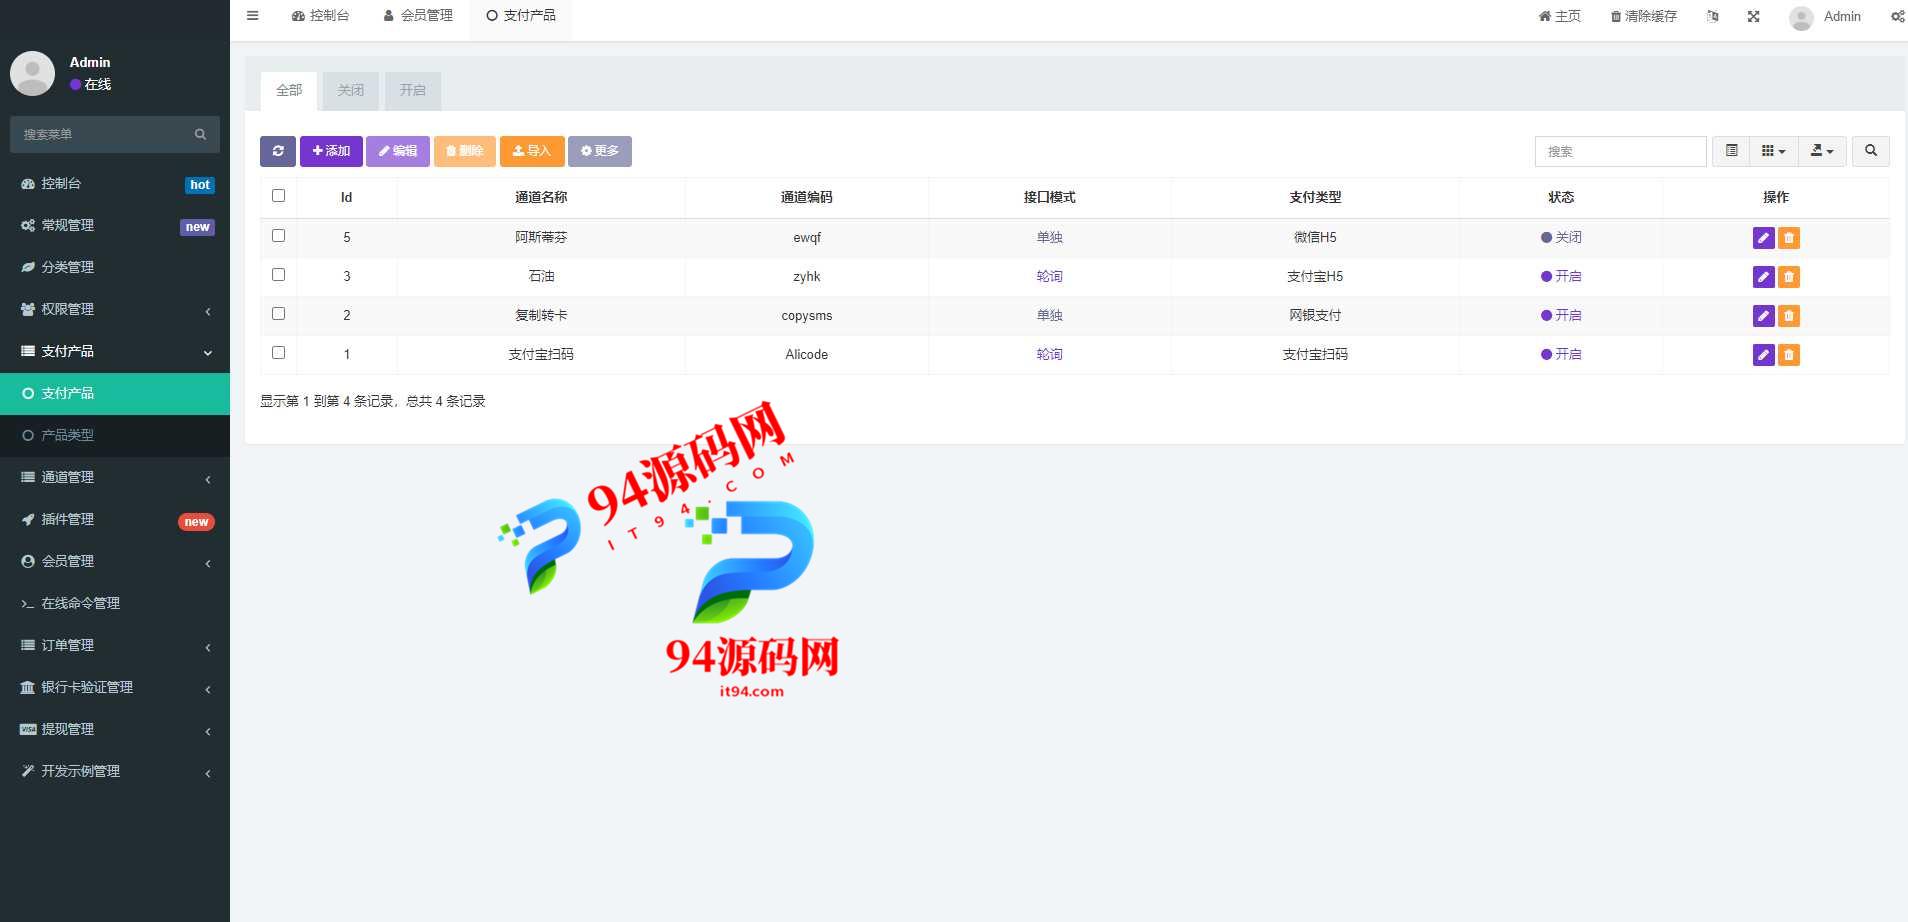
Task: Open the 控制台 top navigation tab
Action: (320, 16)
